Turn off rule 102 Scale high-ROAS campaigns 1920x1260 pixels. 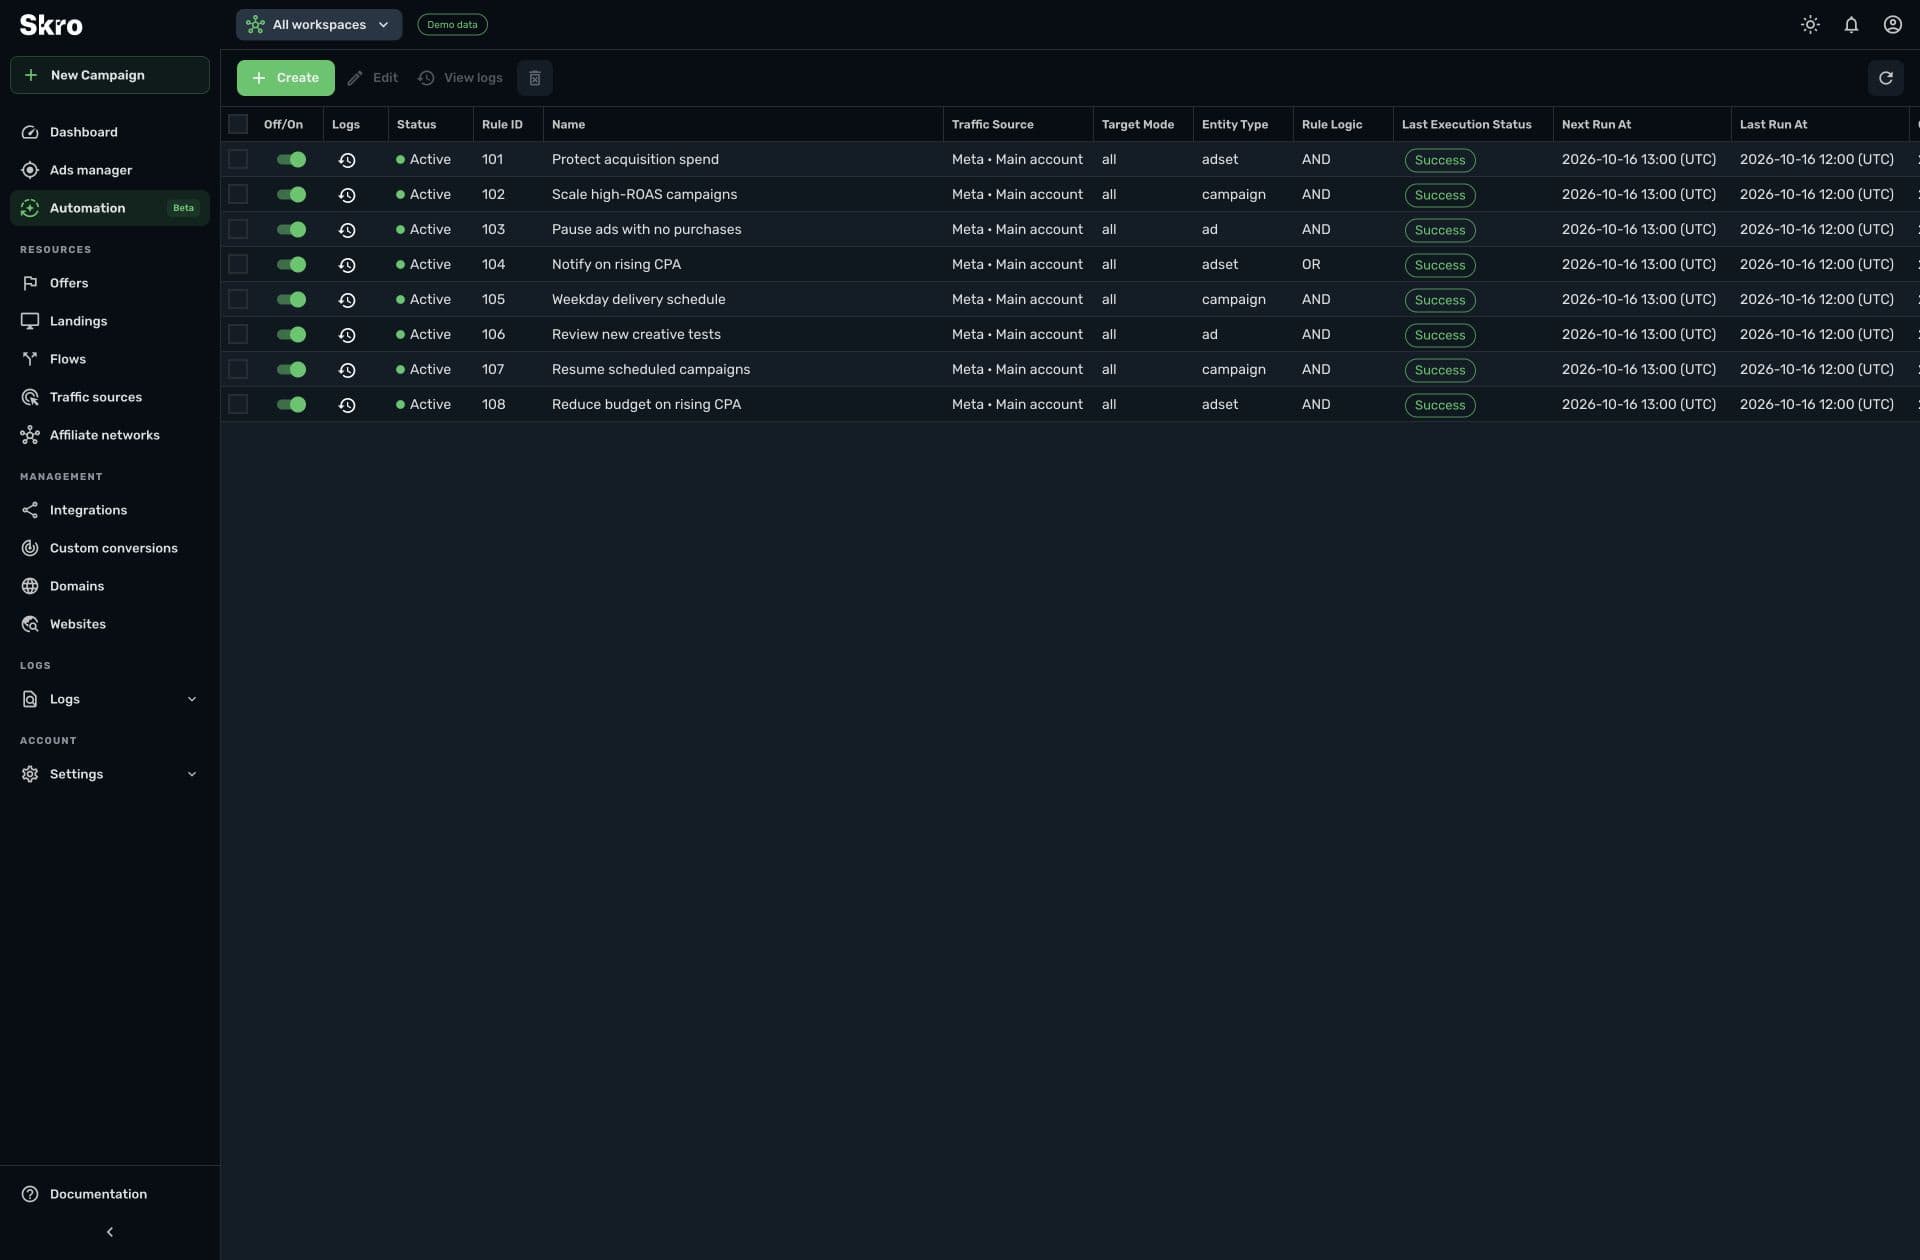coord(291,194)
